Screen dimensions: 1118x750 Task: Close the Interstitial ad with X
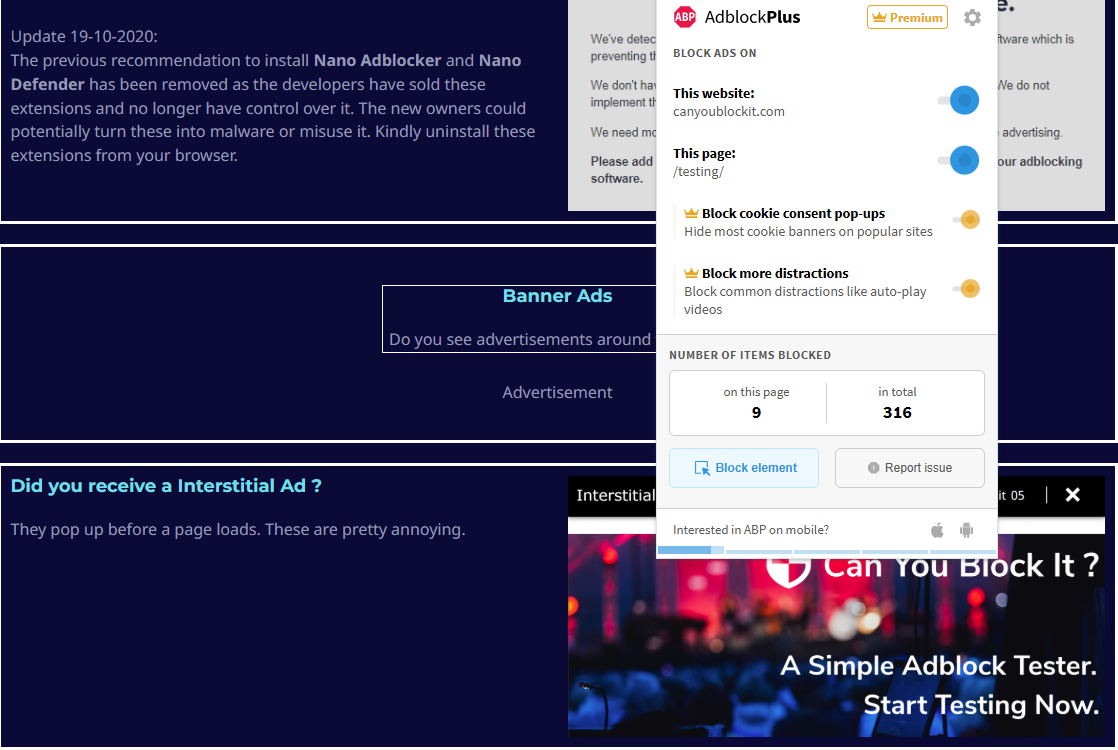click(x=1072, y=495)
